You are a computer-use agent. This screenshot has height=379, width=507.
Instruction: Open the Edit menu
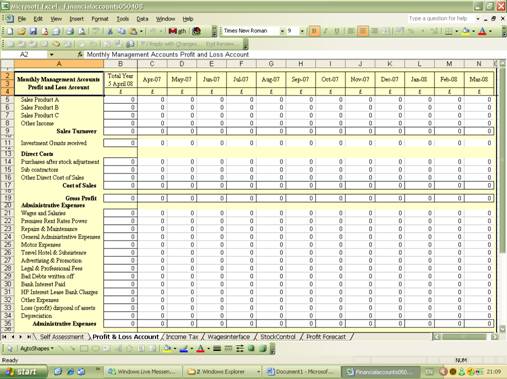38,19
